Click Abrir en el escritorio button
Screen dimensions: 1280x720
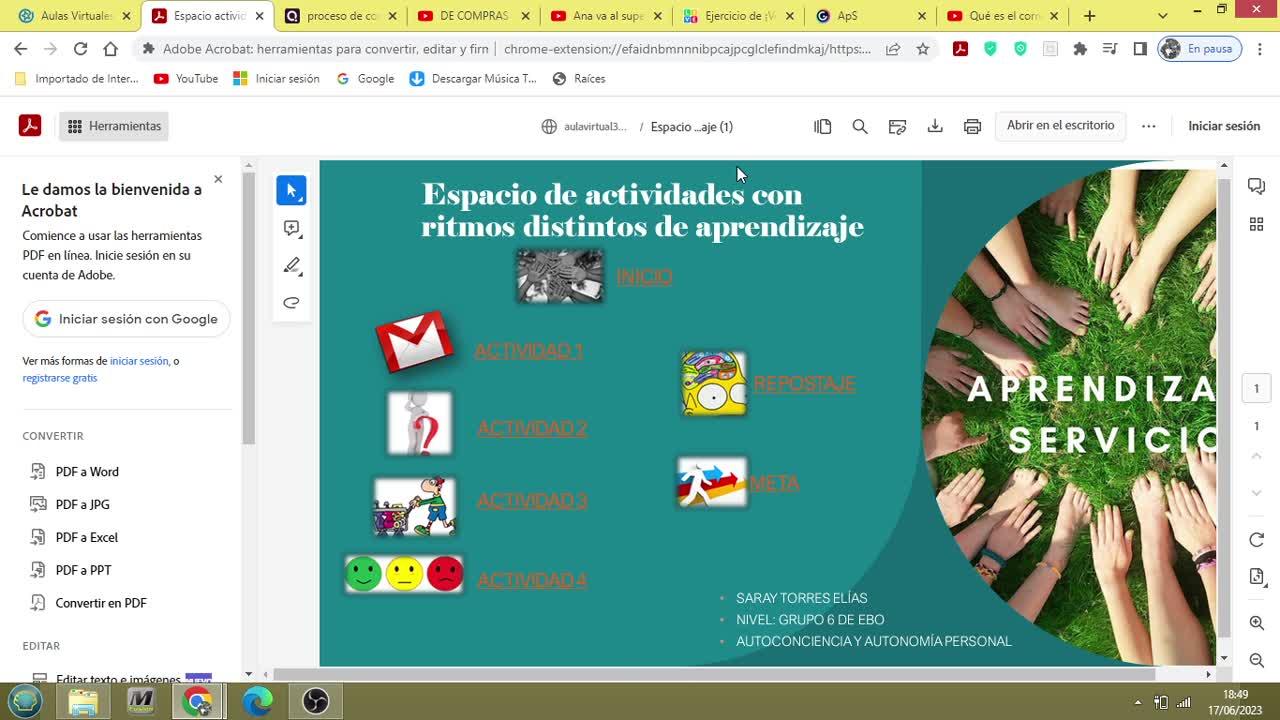click(1060, 126)
